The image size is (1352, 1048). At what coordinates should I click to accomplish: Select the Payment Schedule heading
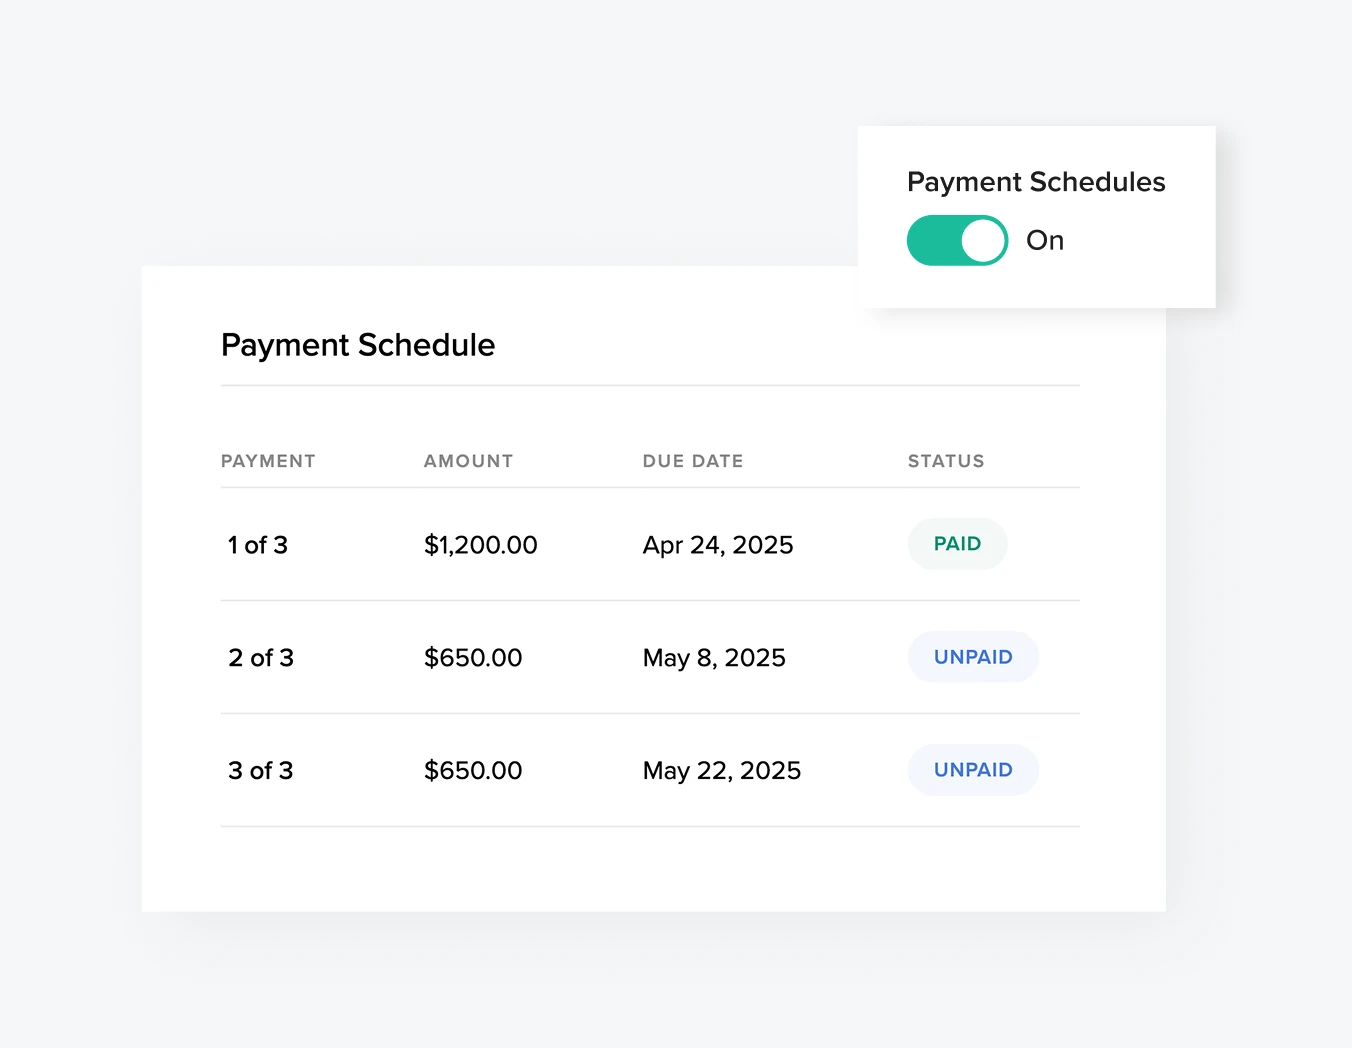click(x=358, y=345)
